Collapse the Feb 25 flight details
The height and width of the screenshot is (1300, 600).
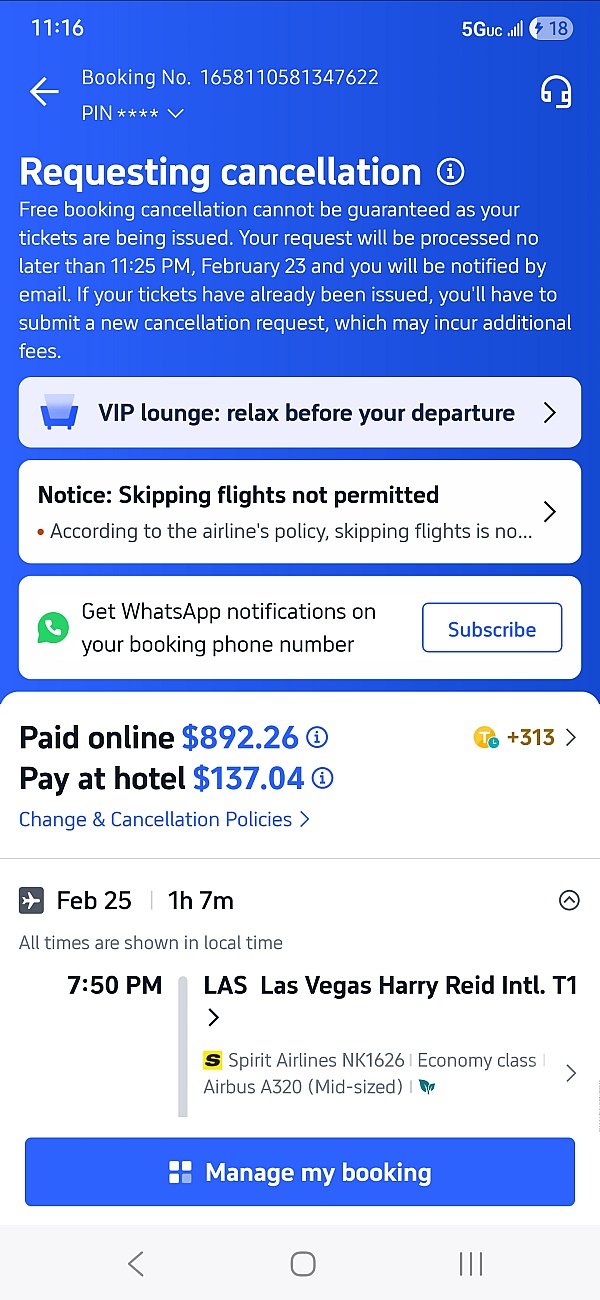click(568, 901)
